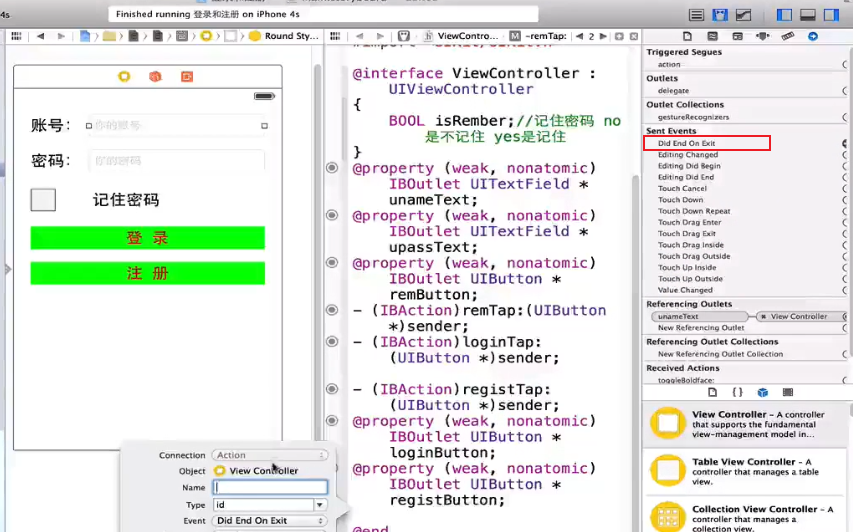The height and width of the screenshot is (532, 853).
Task: Show the File Template library
Action: [x=712, y=392]
